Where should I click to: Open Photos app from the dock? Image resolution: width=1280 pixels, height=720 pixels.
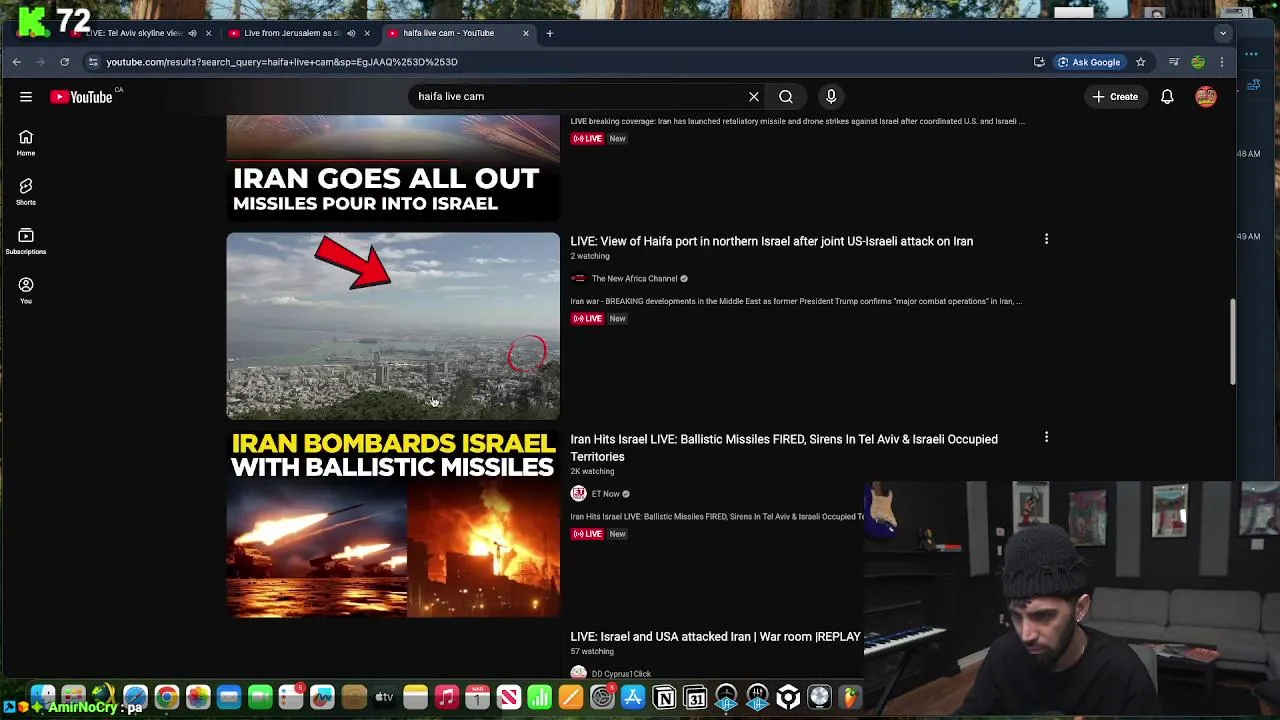(x=198, y=697)
